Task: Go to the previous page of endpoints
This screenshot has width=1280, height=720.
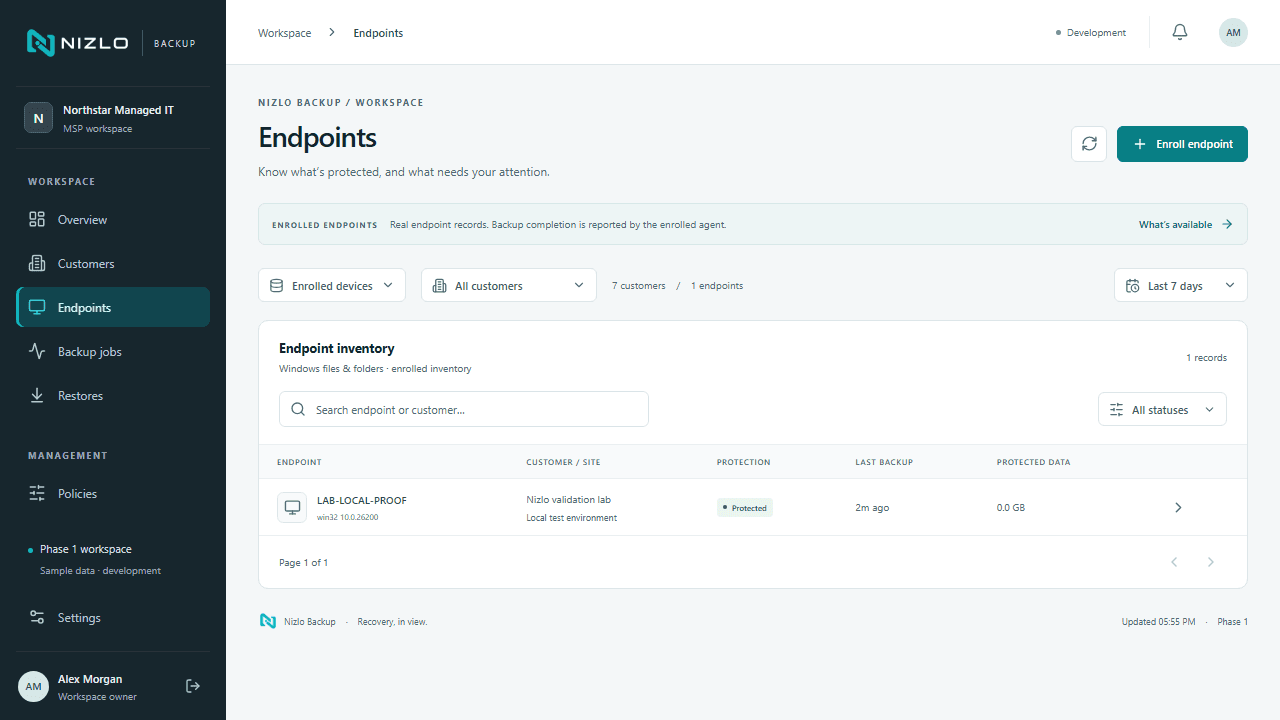Action: 1174,562
